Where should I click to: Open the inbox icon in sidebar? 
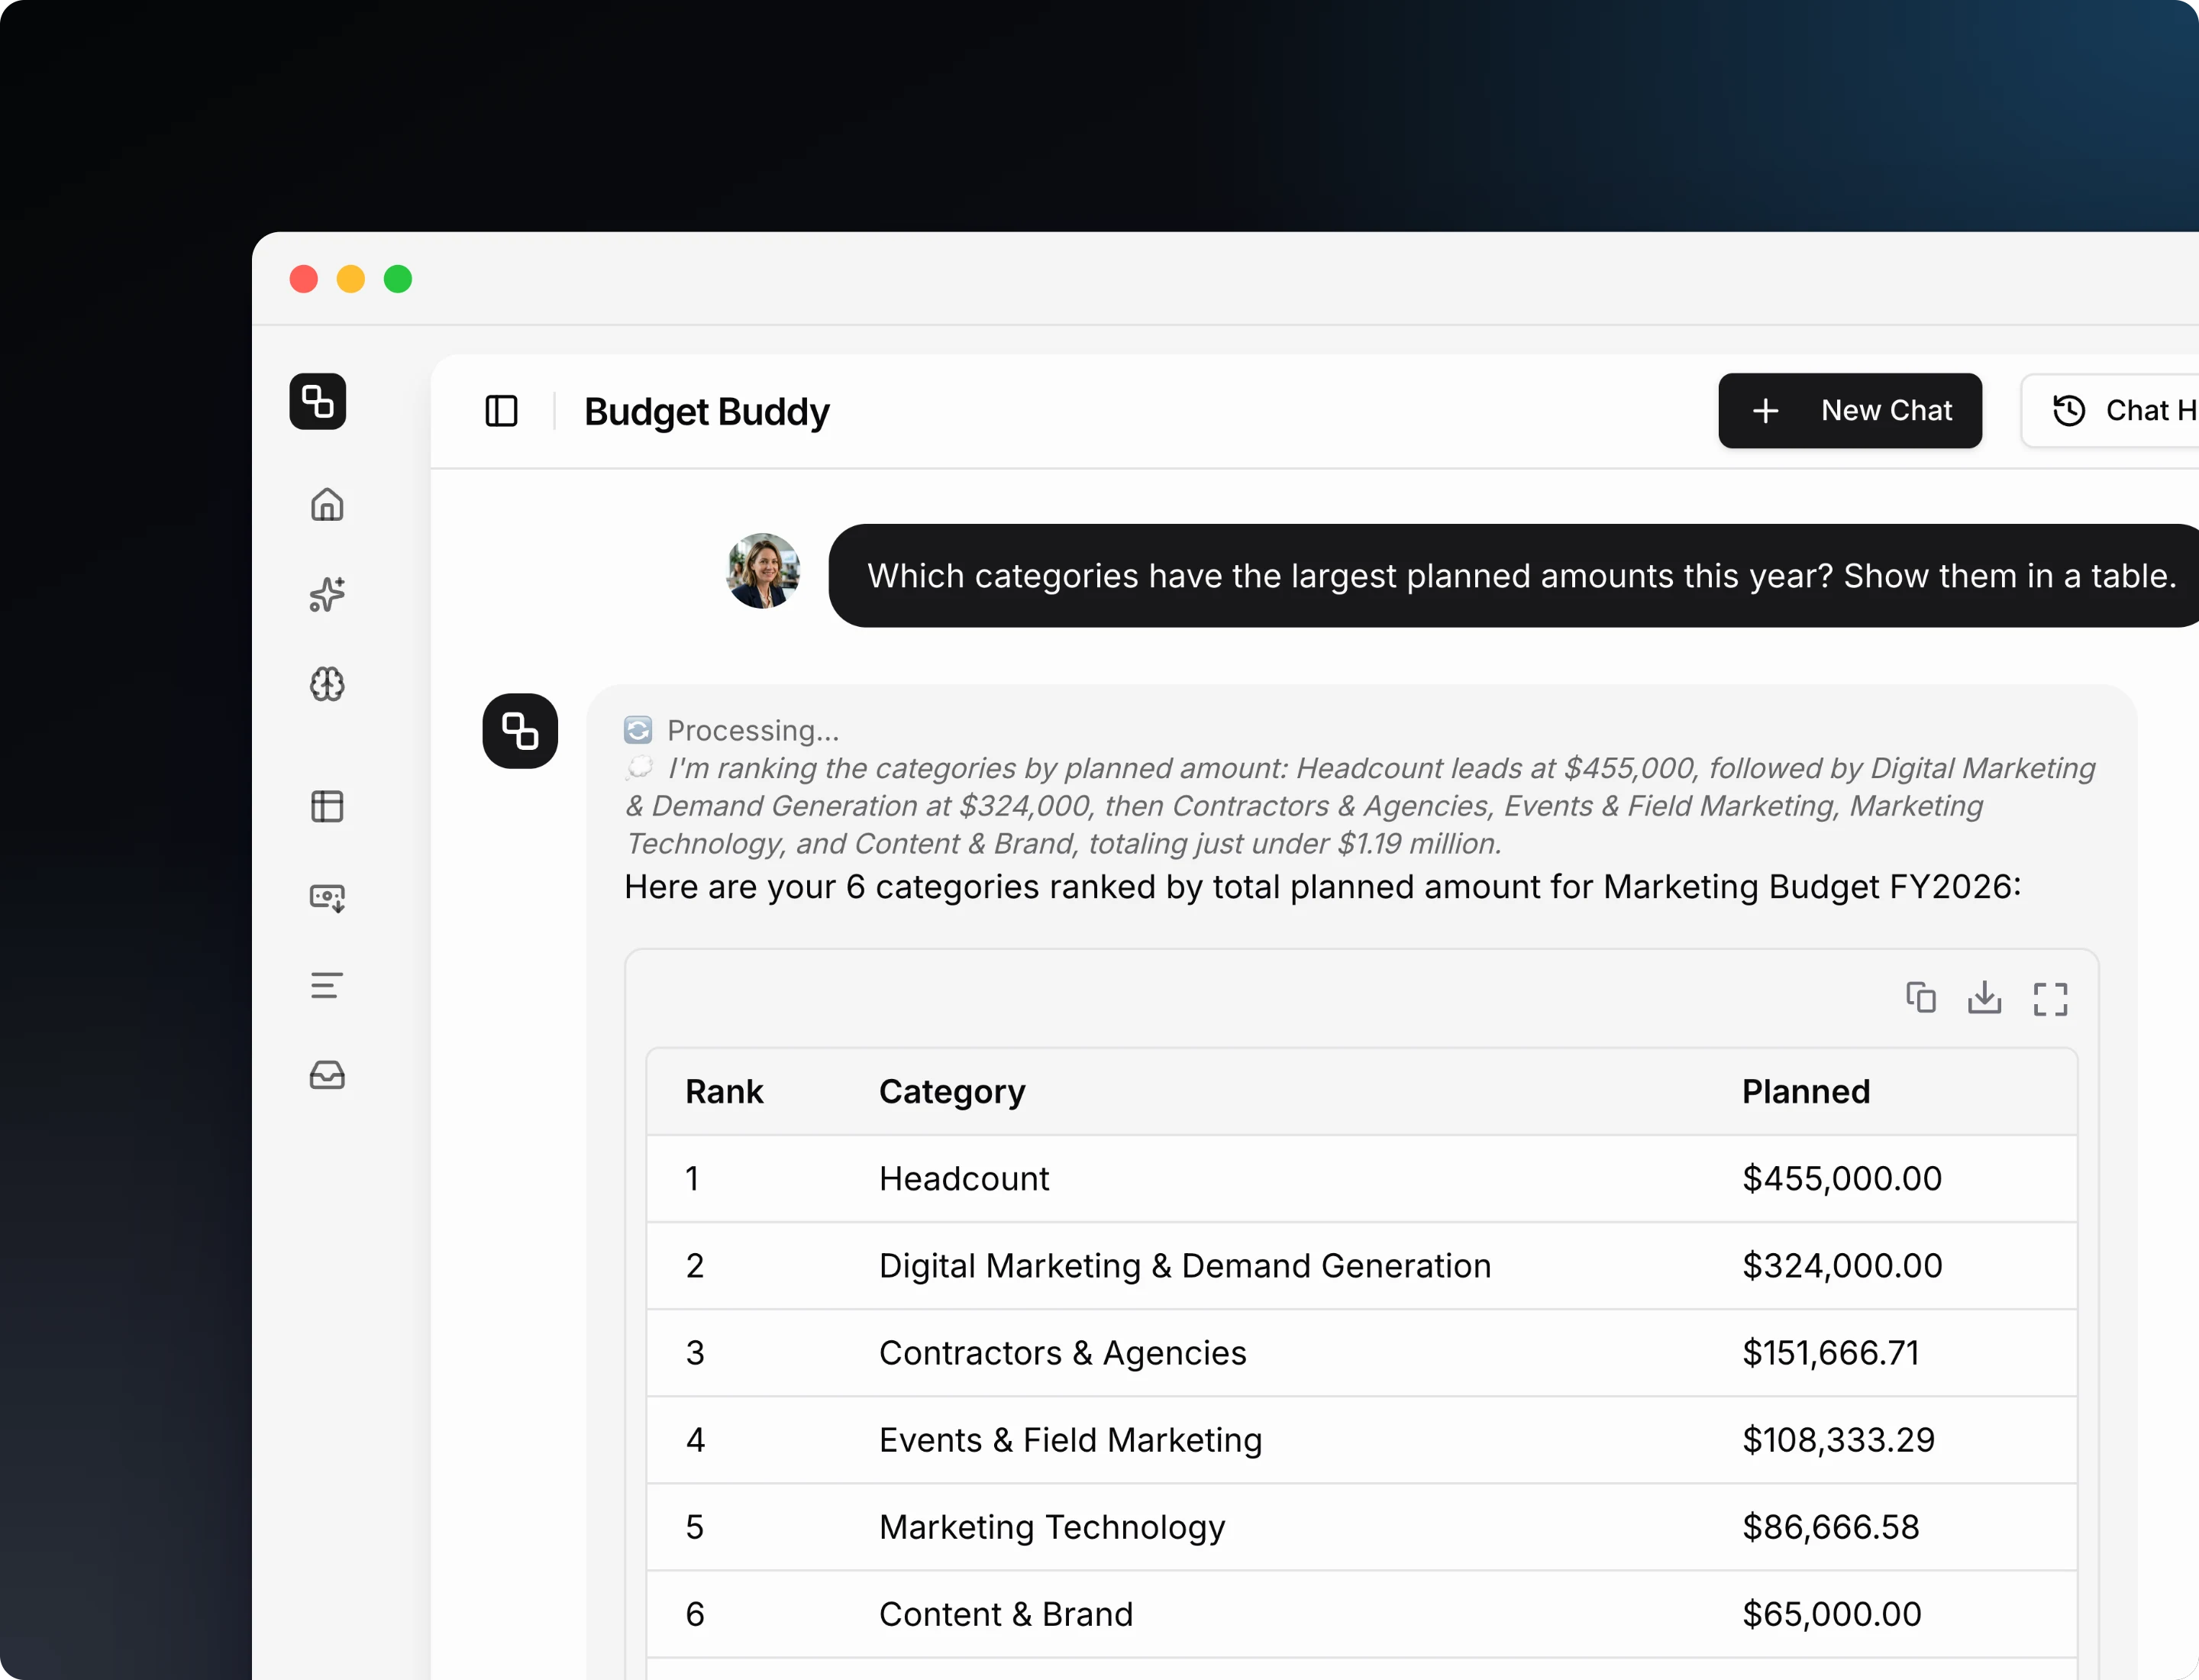pos(327,1075)
